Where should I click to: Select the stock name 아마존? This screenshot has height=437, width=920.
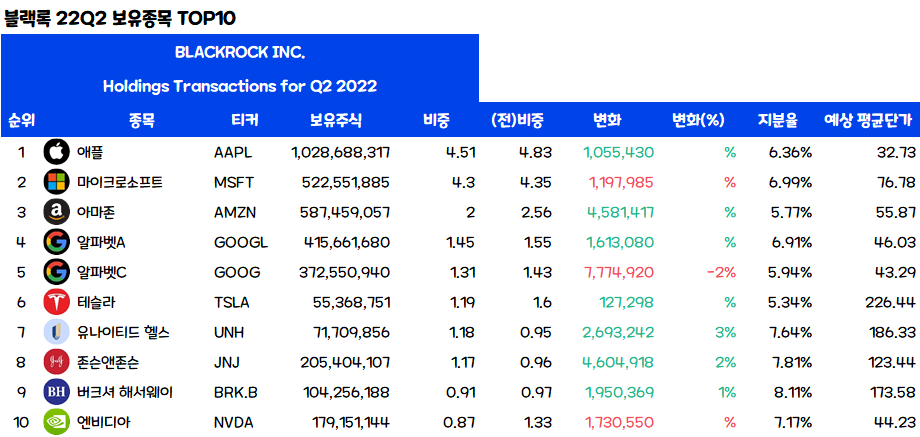tap(97, 213)
